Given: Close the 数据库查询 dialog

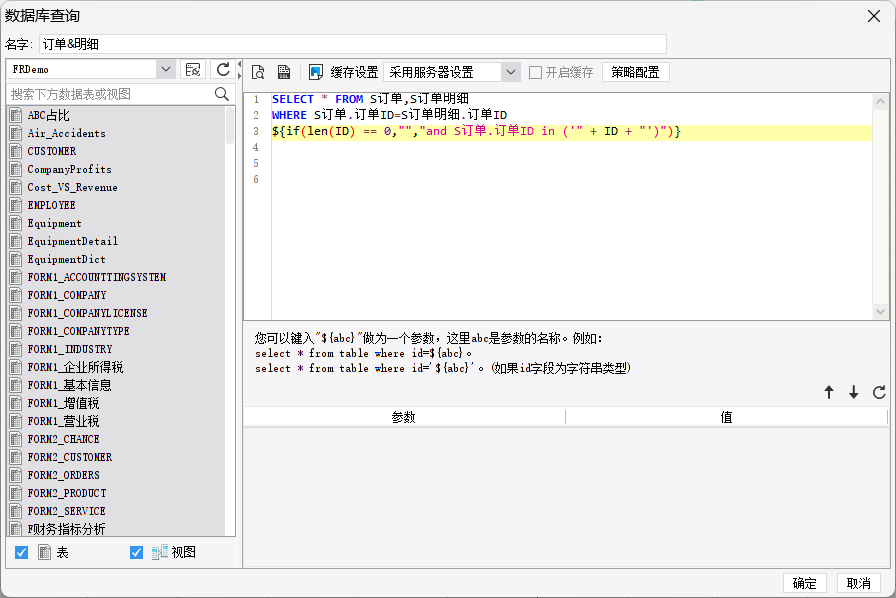Looking at the screenshot, I should tap(874, 16).
